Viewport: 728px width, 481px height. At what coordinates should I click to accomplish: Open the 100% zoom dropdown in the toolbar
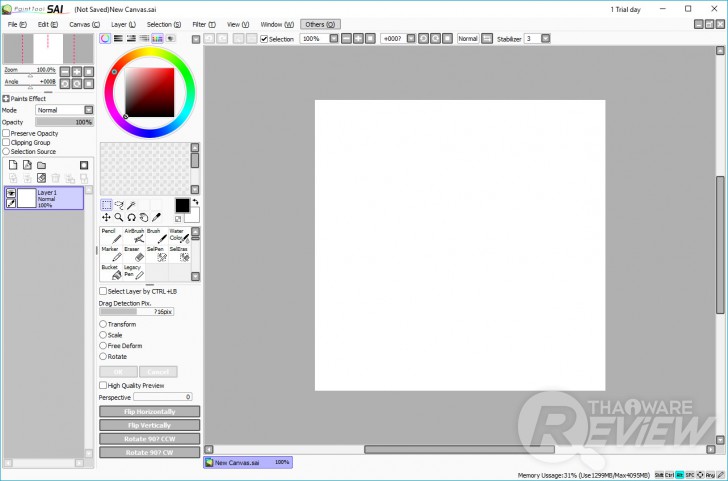334,39
